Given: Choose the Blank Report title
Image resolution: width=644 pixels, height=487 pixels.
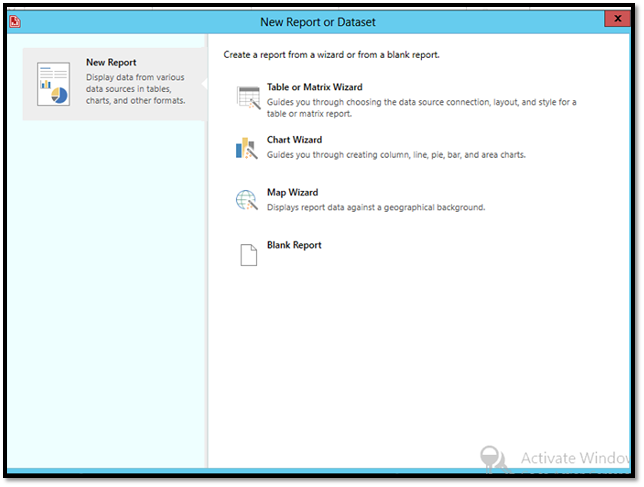Looking at the screenshot, I should click(x=294, y=245).
